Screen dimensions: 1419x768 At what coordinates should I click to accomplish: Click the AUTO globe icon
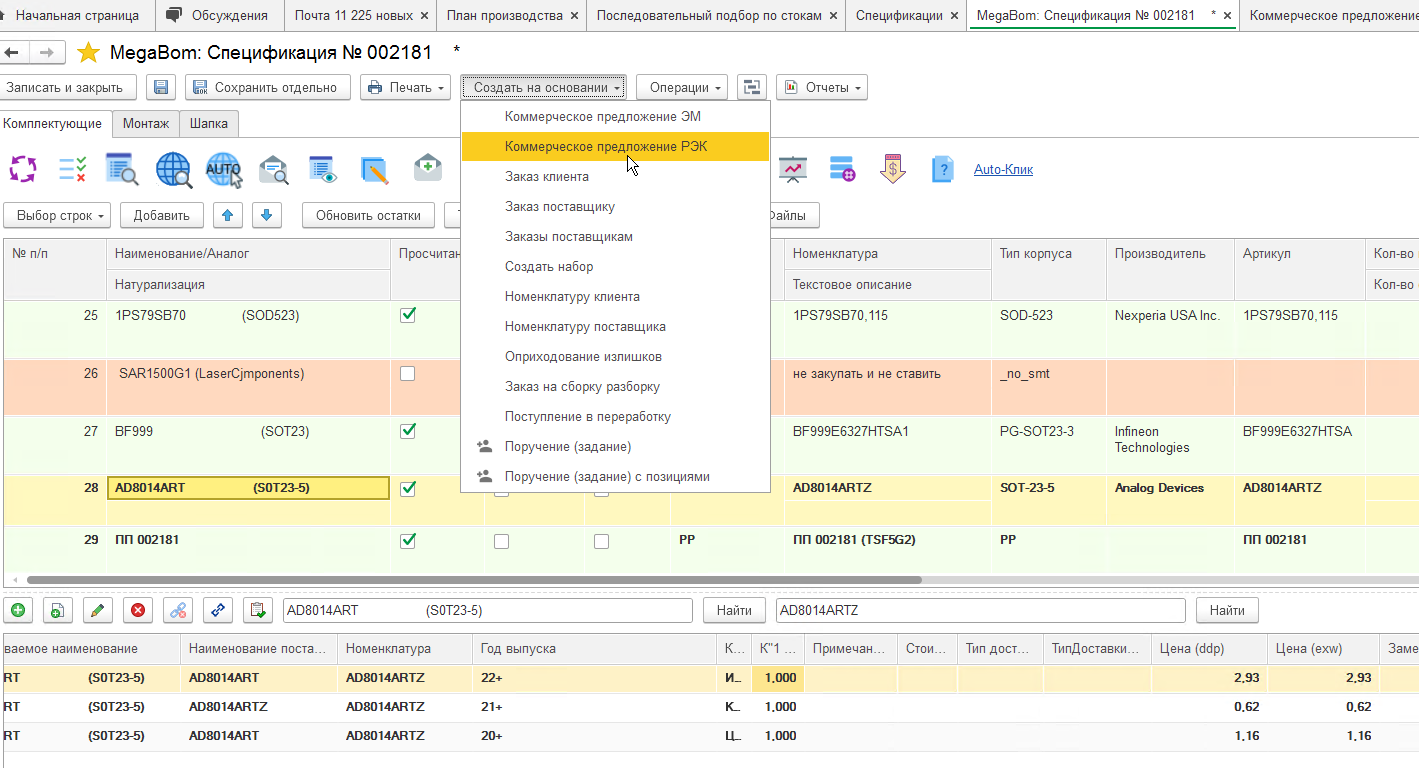[223, 170]
